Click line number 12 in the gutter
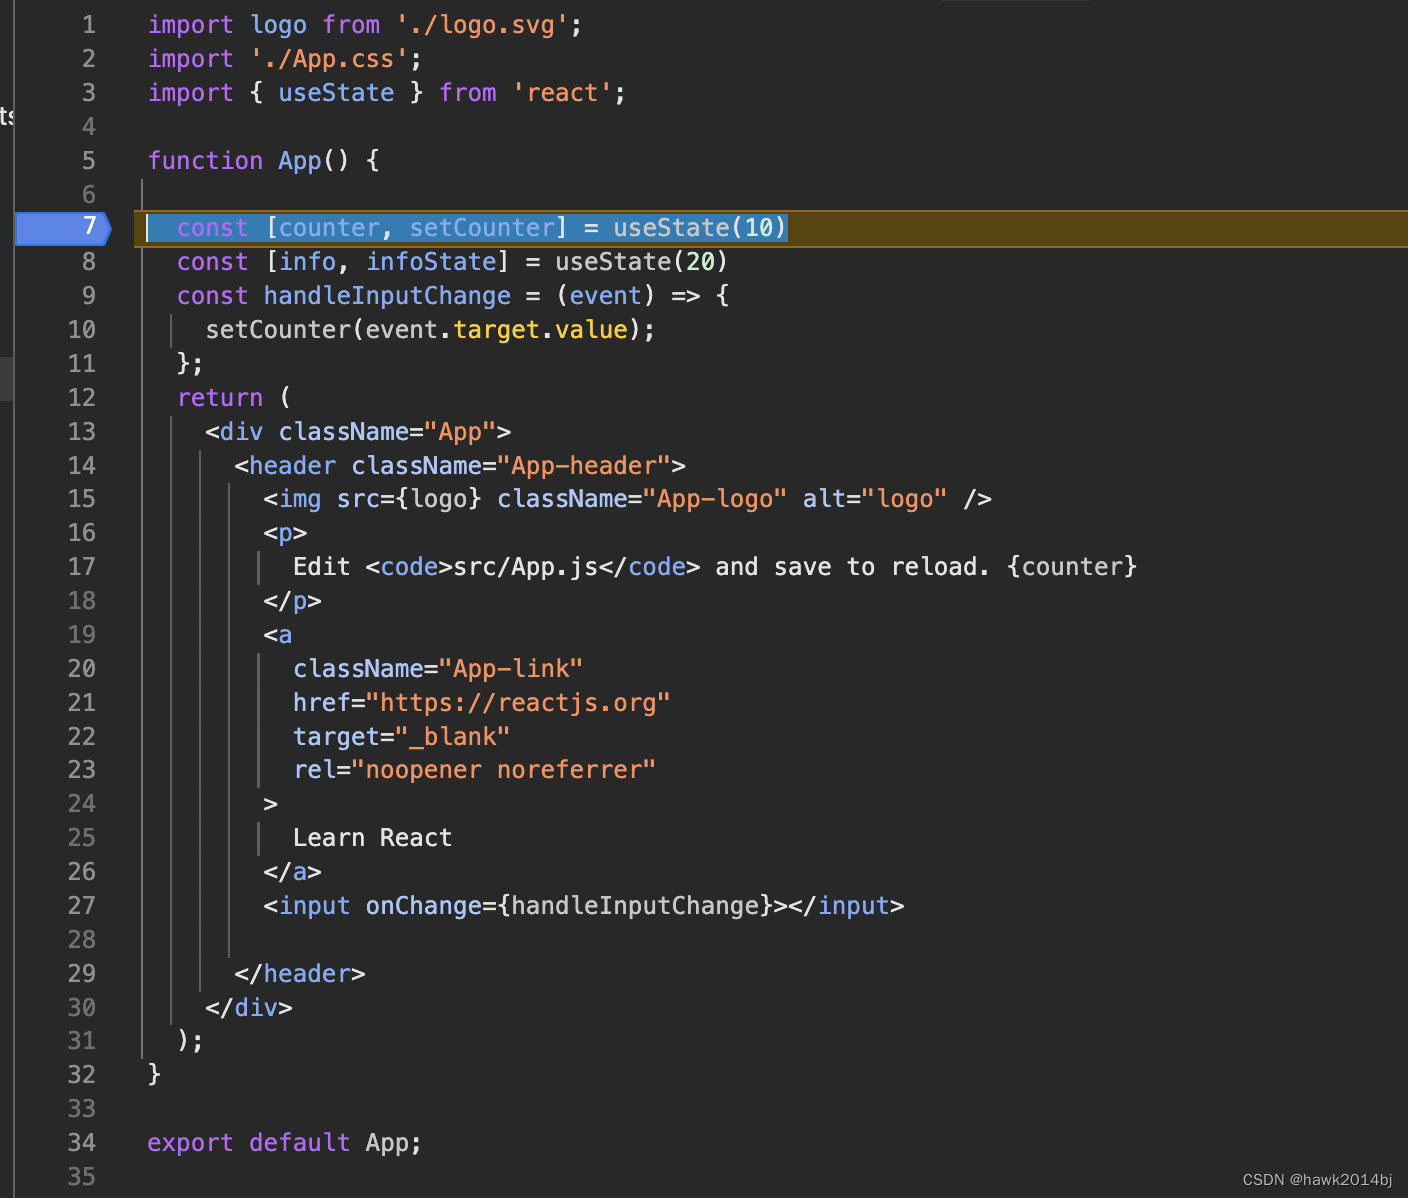 82,398
